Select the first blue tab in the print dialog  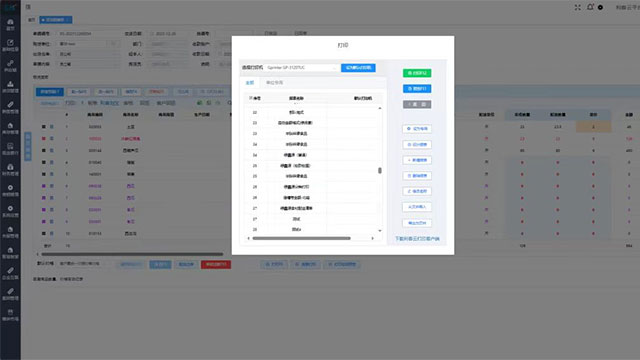250,83
